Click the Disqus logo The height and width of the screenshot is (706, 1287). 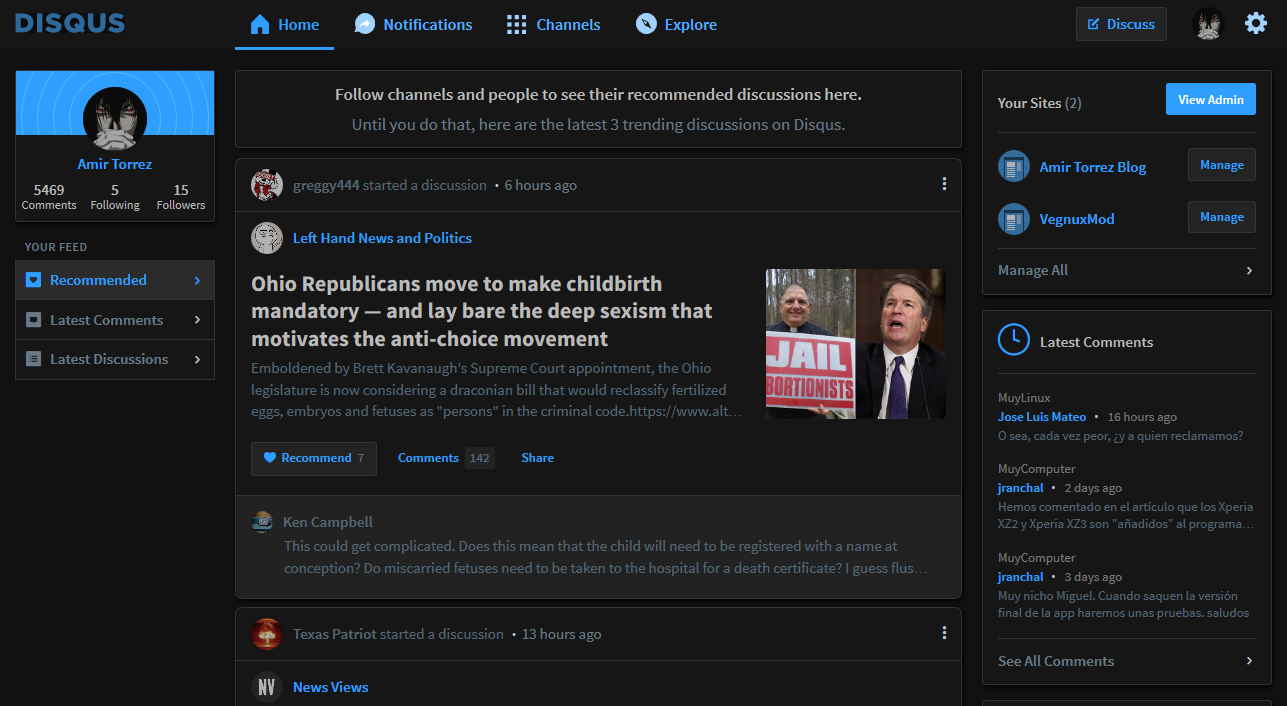pyautogui.click(x=70, y=23)
